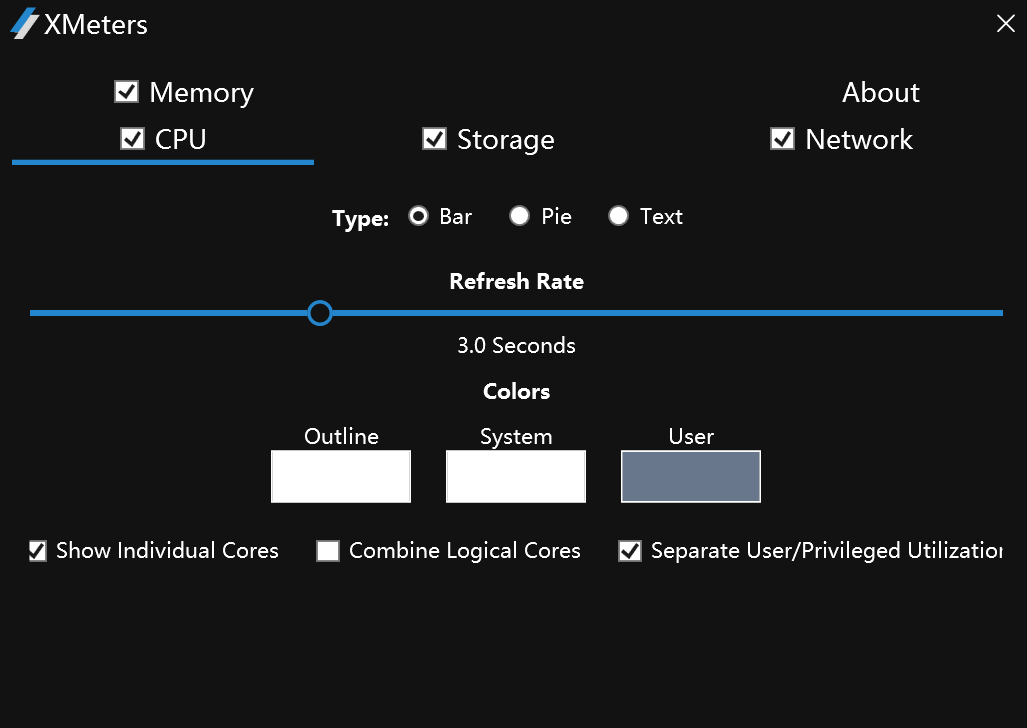Image resolution: width=1027 pixels, height=728 pixels.
Task: Switch to the Memory tab label
Action: (201, 93)
